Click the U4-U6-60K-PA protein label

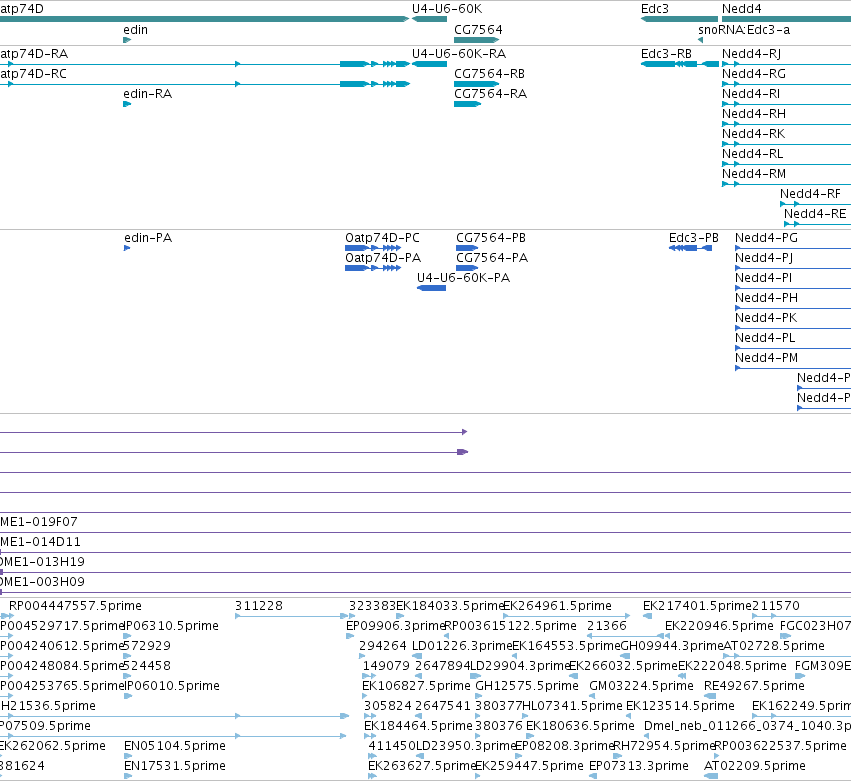coord(463,278)
